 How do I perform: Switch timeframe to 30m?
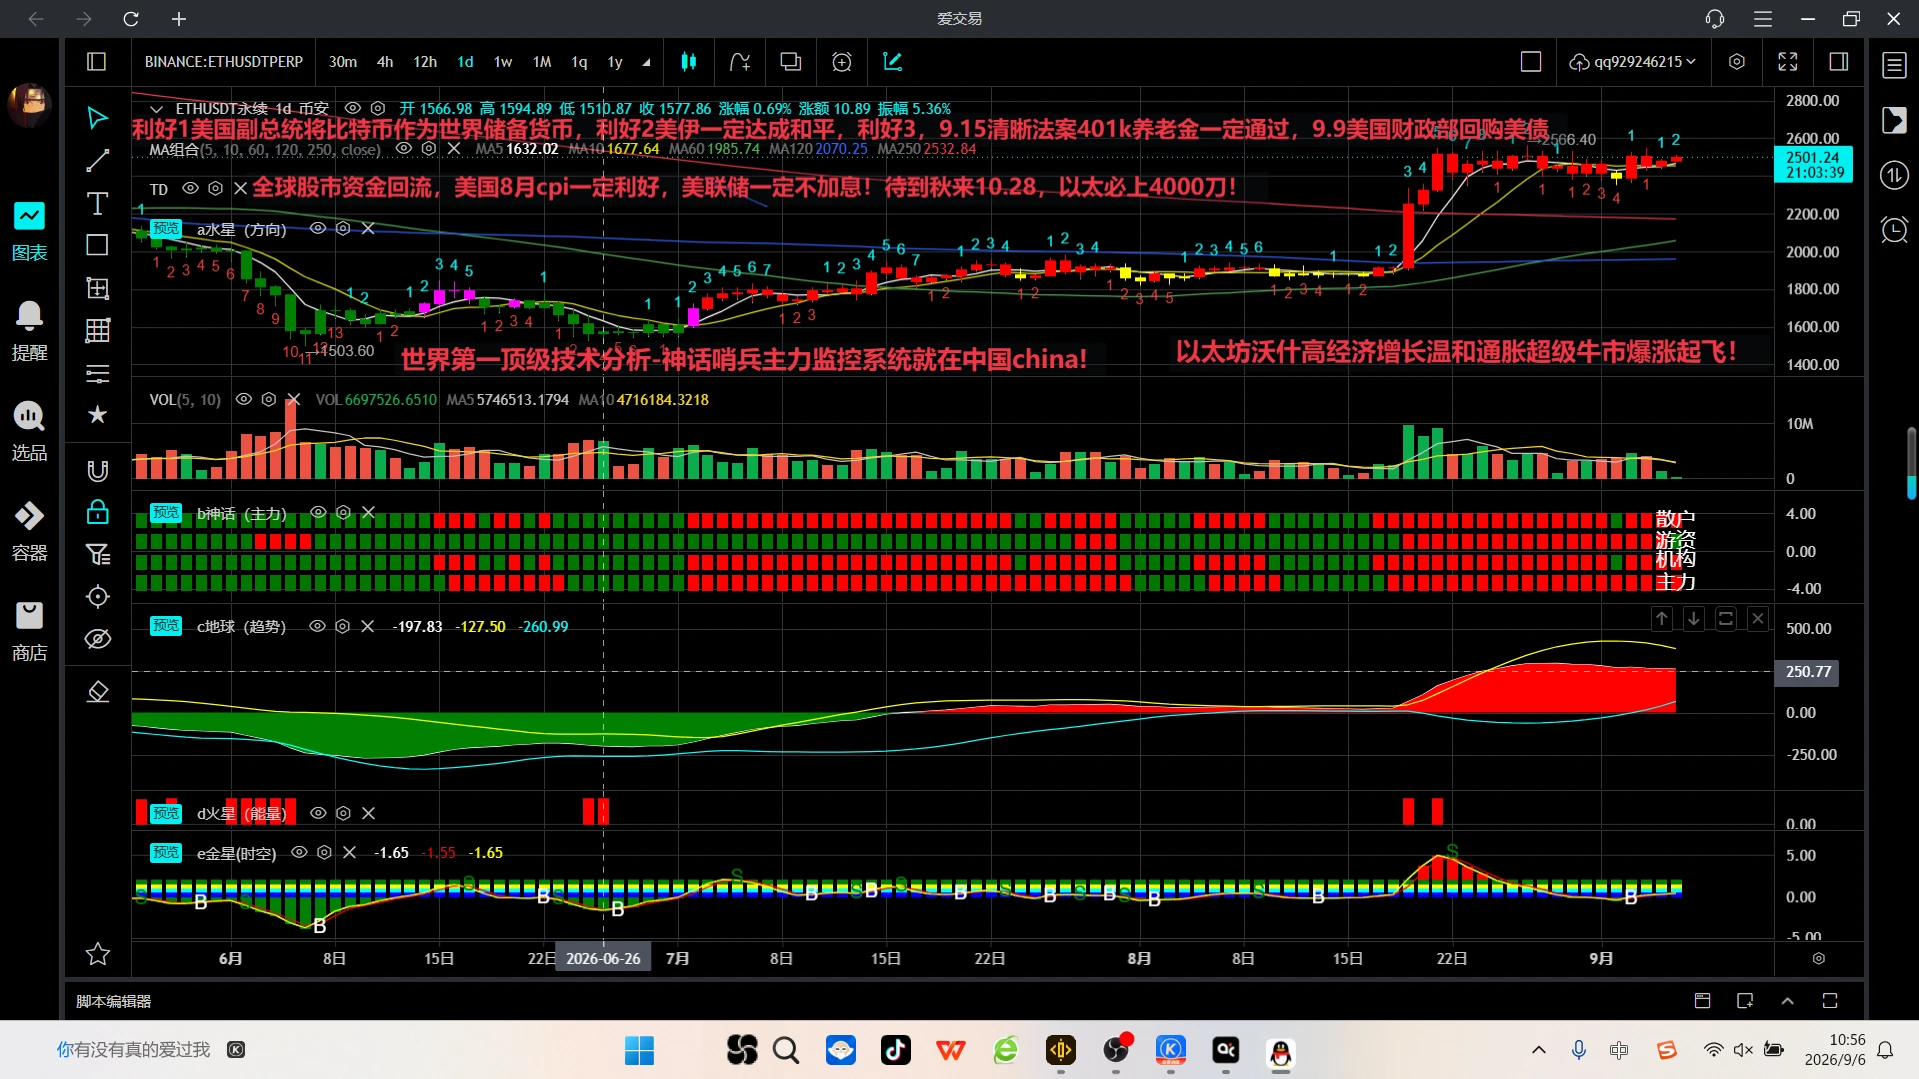(x=343, y=62)
